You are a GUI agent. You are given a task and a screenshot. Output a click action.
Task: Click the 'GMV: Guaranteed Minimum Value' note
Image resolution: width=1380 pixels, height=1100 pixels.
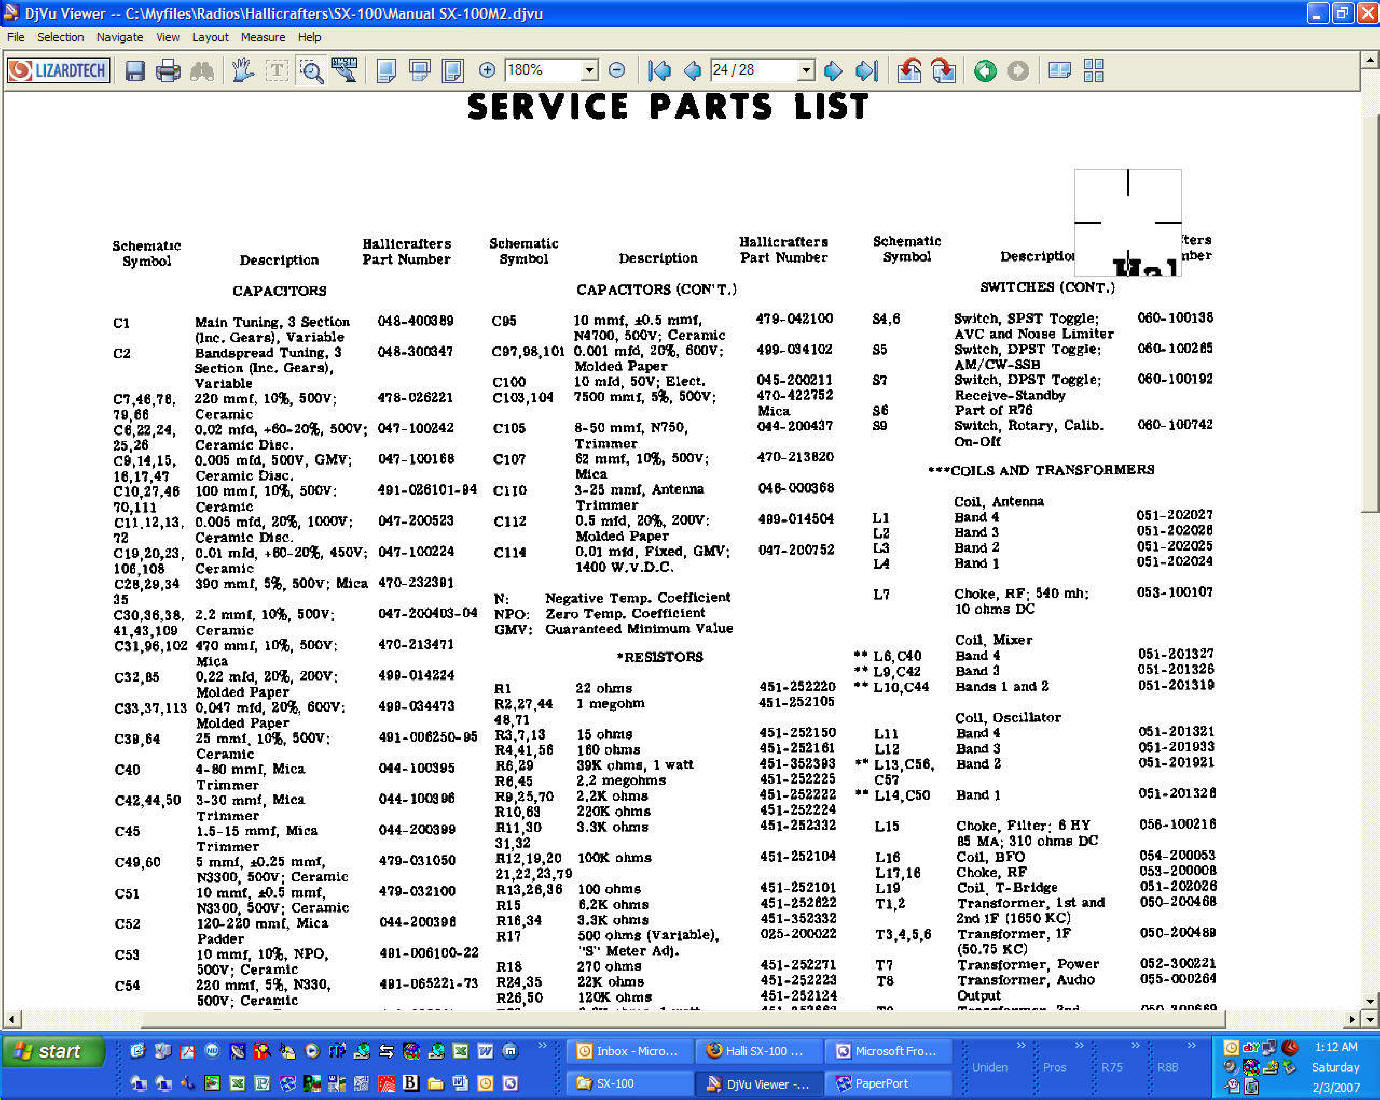pos(614,629)
